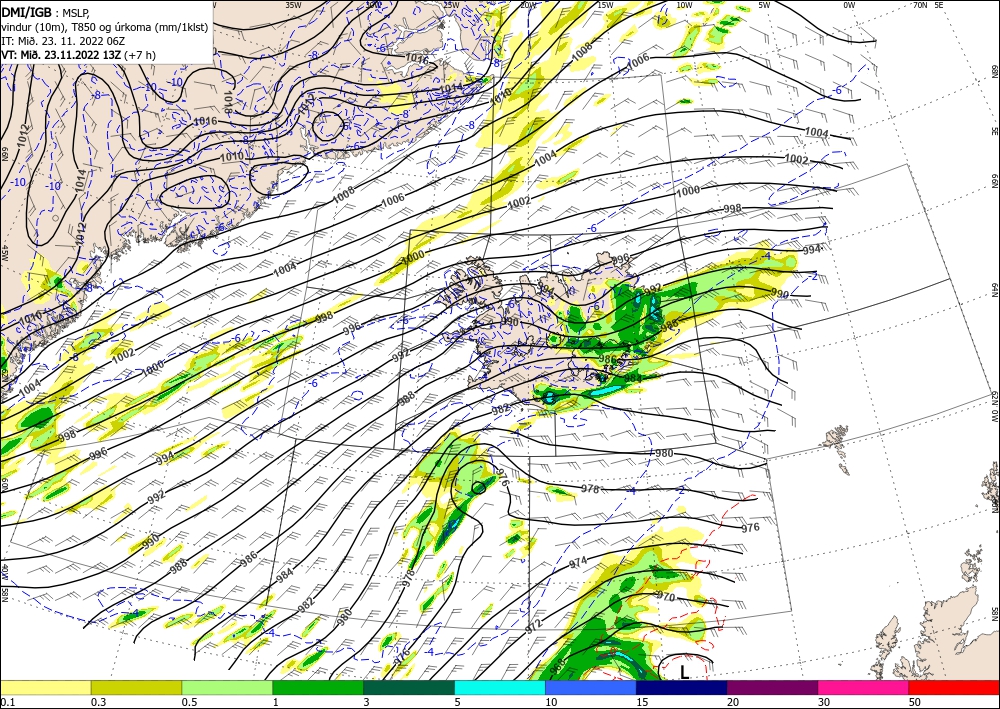The width and height of the screenshot is (1000, 709).
Task: Click the "vindur (10m), T850 og úrkoma" header line
Action: [105, 26]
